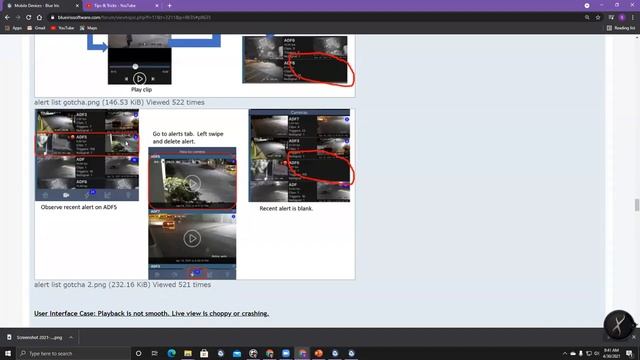Image resolution: width=640 pixels, height=360 pixels.
Task: Open the Reading list panel
Action: (621, 28)
